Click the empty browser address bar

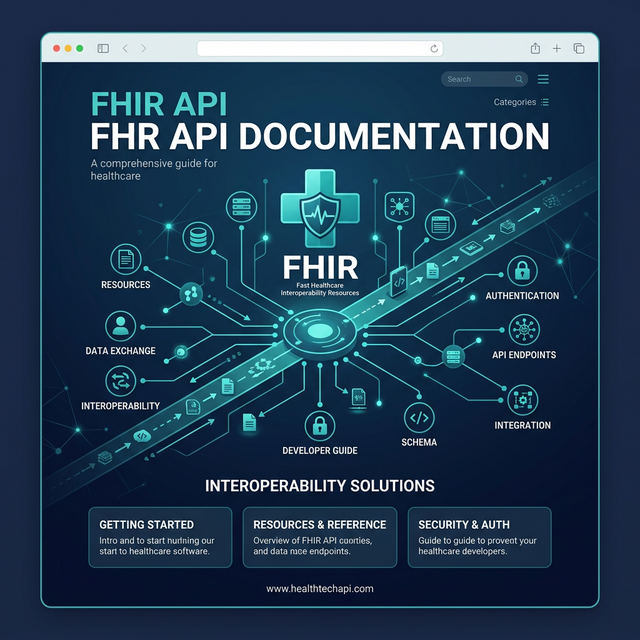coord(320,49)
